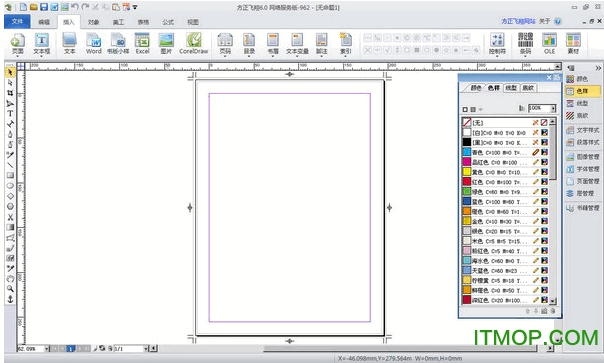This screenshot has height=363, width=604.
Task: Open the 素材 materials library
Action: (573, 43)
